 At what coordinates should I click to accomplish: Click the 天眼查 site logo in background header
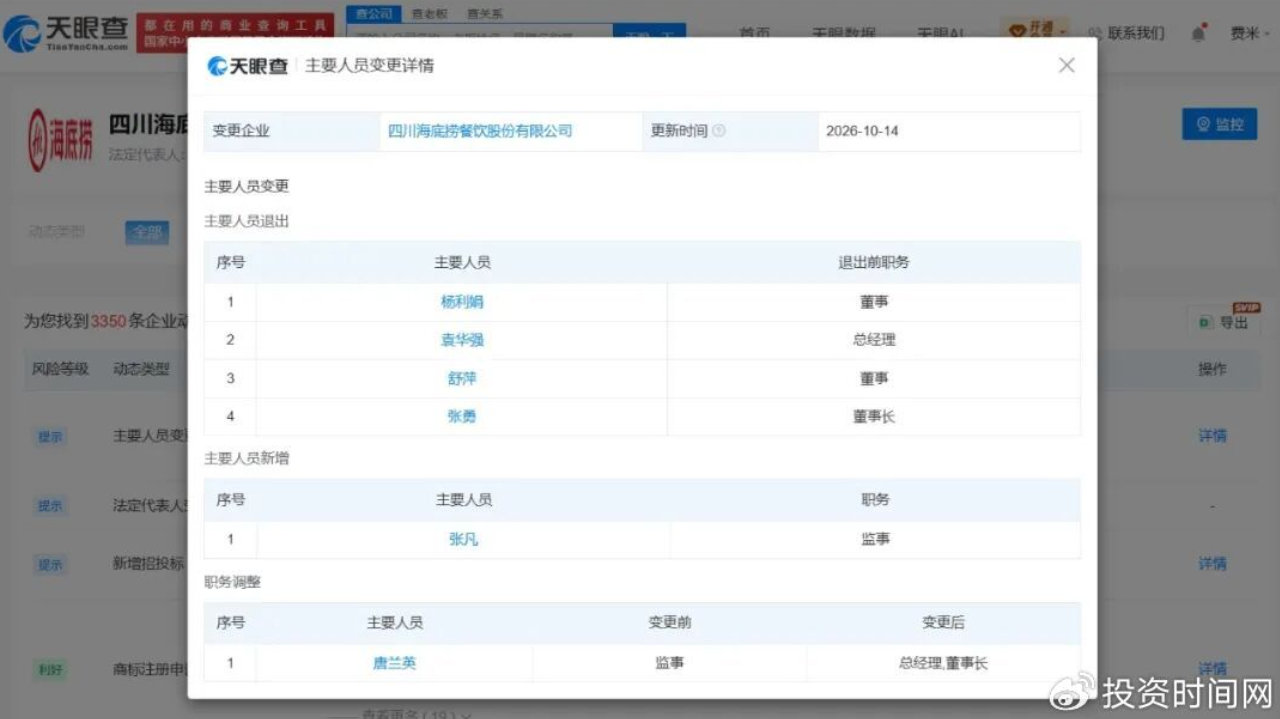tap(66, 34)
